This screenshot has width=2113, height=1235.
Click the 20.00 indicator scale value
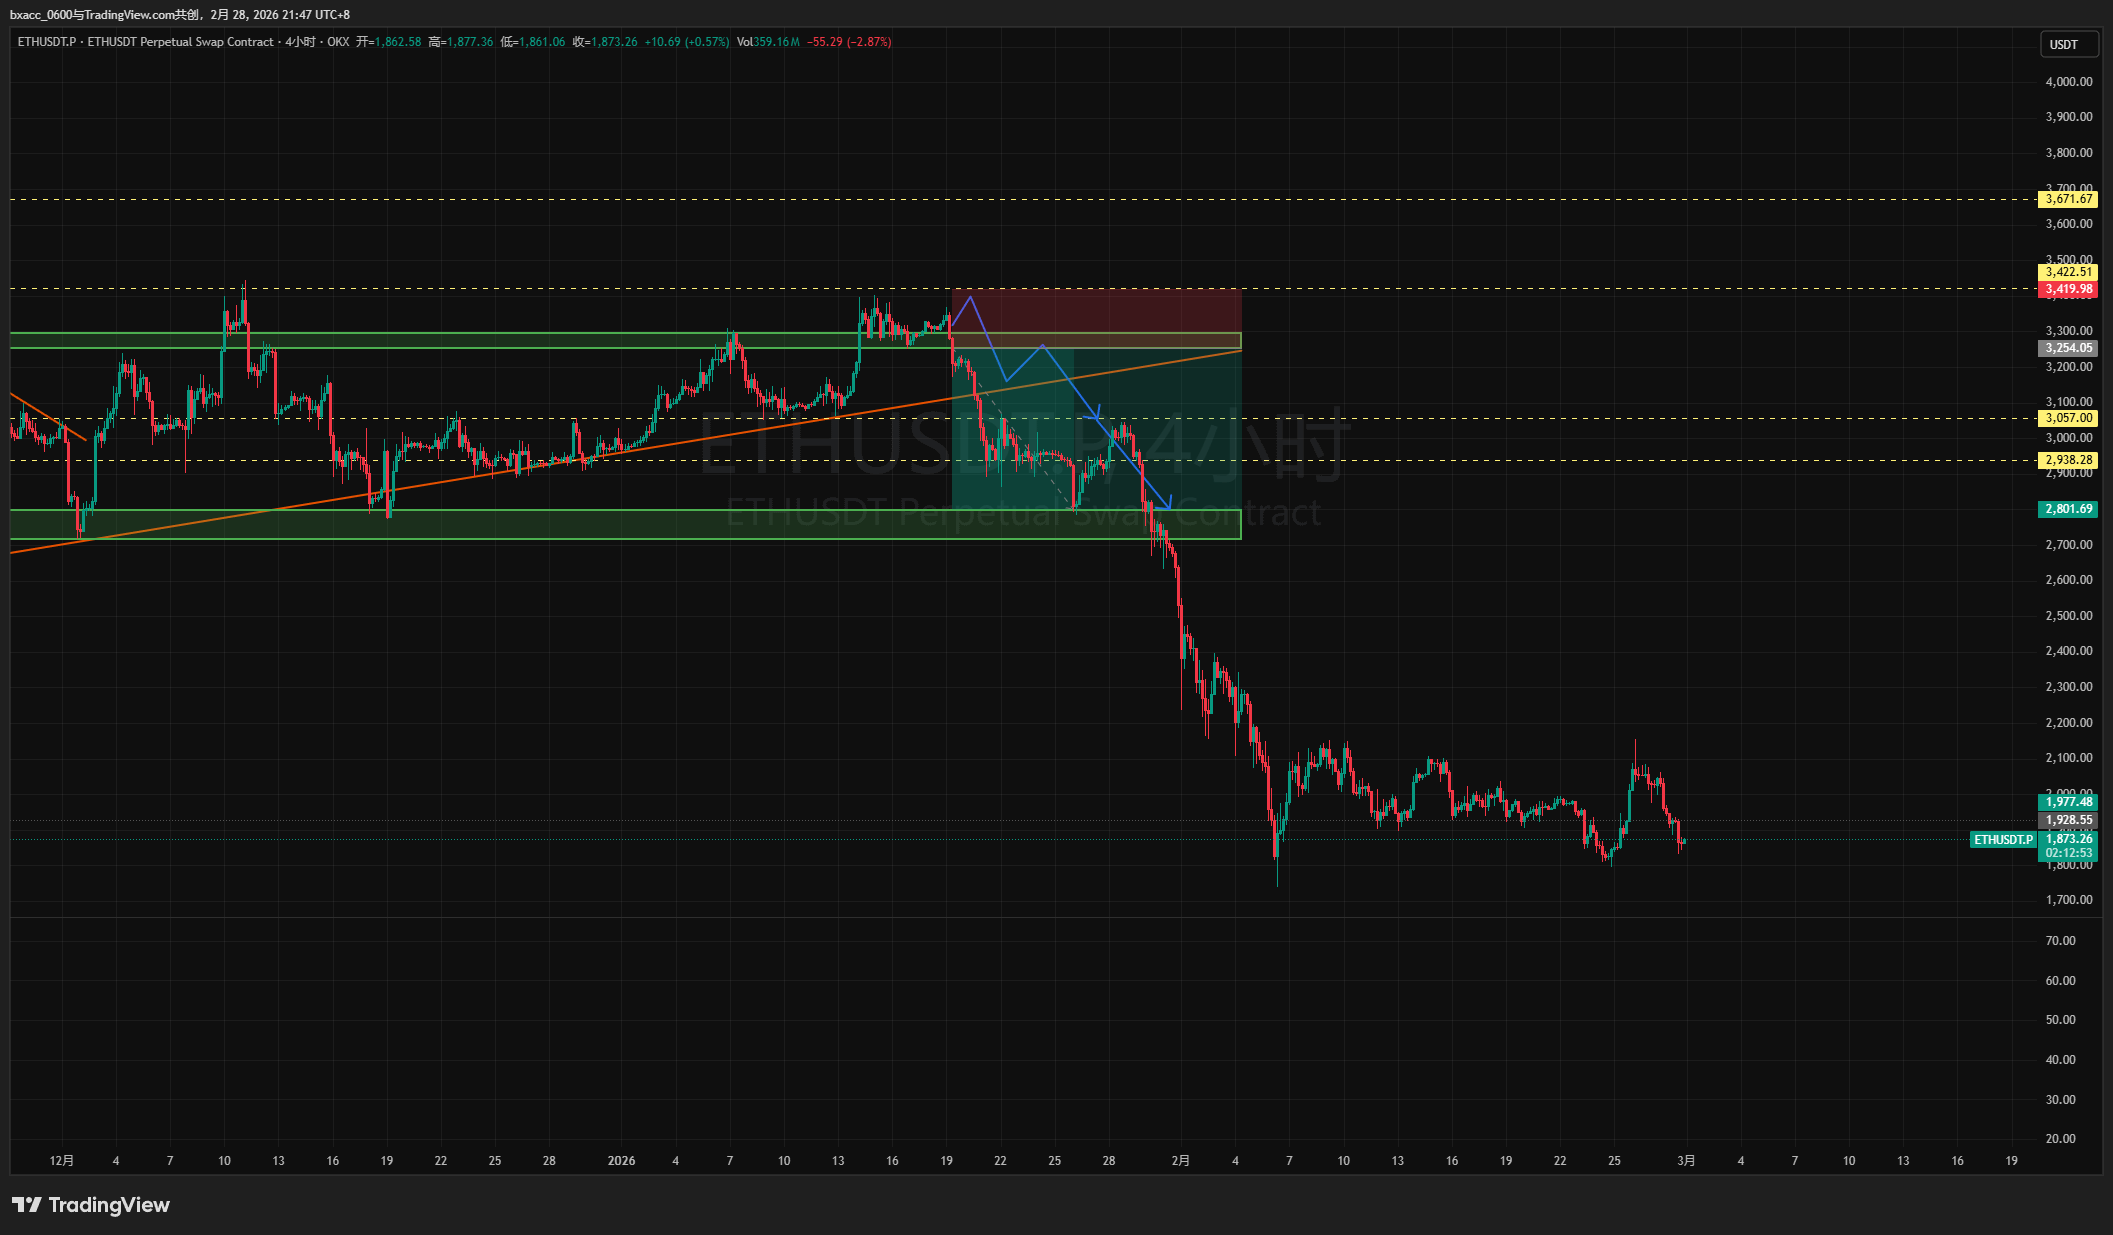click(2060, 1139)
